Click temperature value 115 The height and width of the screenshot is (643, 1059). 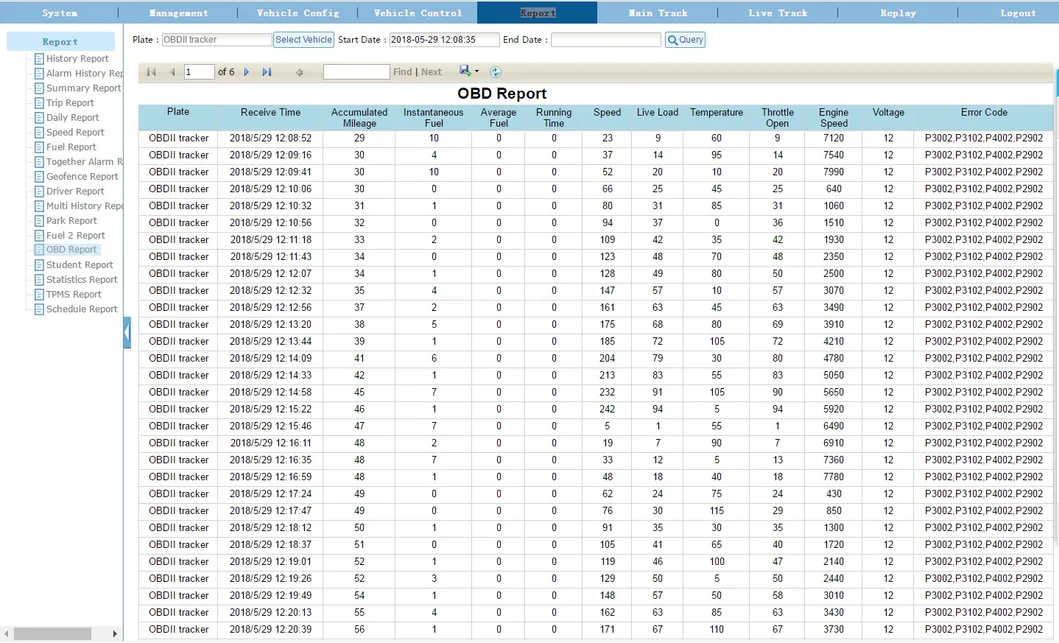click(717, 511)
